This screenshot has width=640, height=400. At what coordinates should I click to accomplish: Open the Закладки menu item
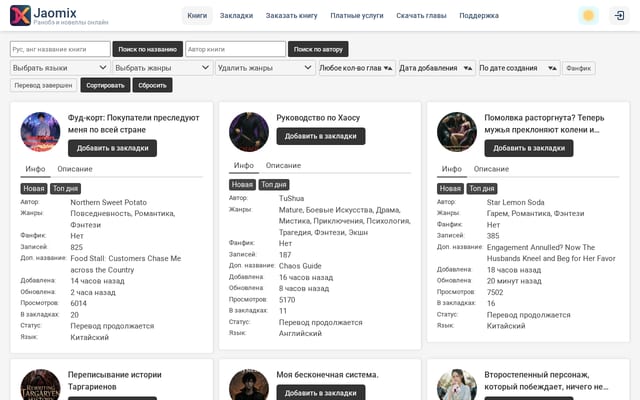pyautogui.click(x=236, y=16)
